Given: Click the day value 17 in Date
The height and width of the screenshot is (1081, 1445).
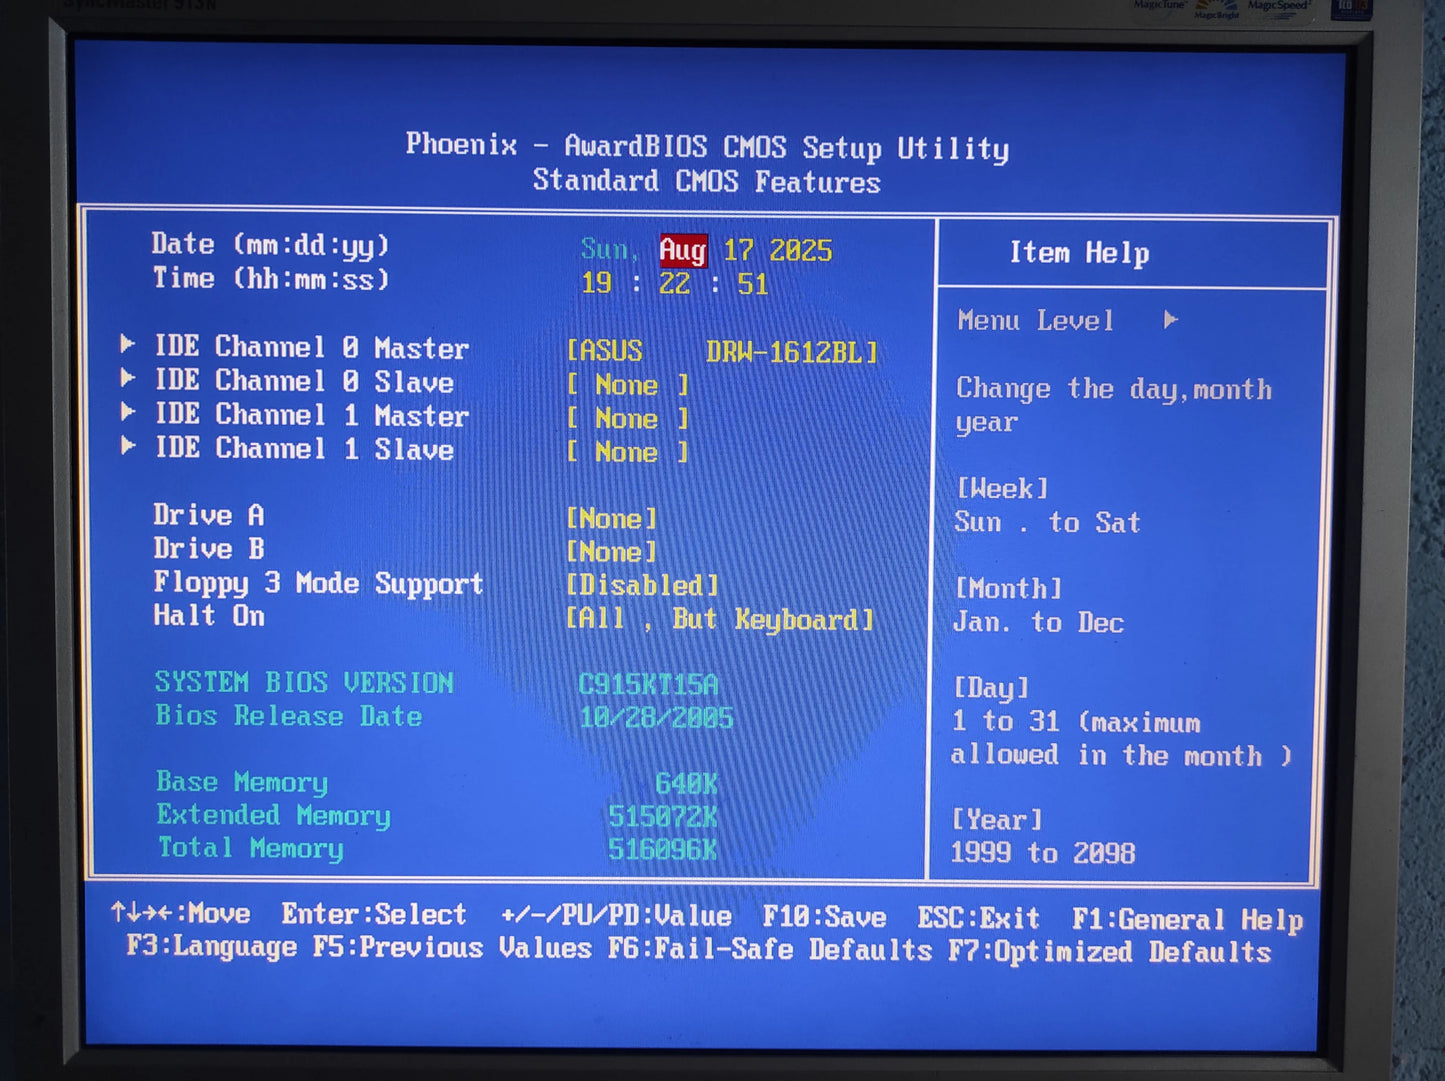Looking at the screenshot, I should pyautogui.click(x=738, y=250).
